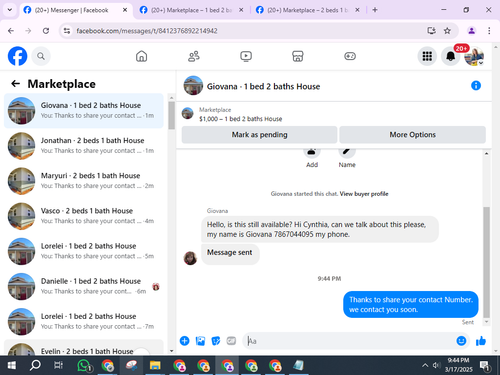Click Giovana's message 'Hello, is this still available'
This screenshot has height=375, width=500.
click(x=320, y=229)
